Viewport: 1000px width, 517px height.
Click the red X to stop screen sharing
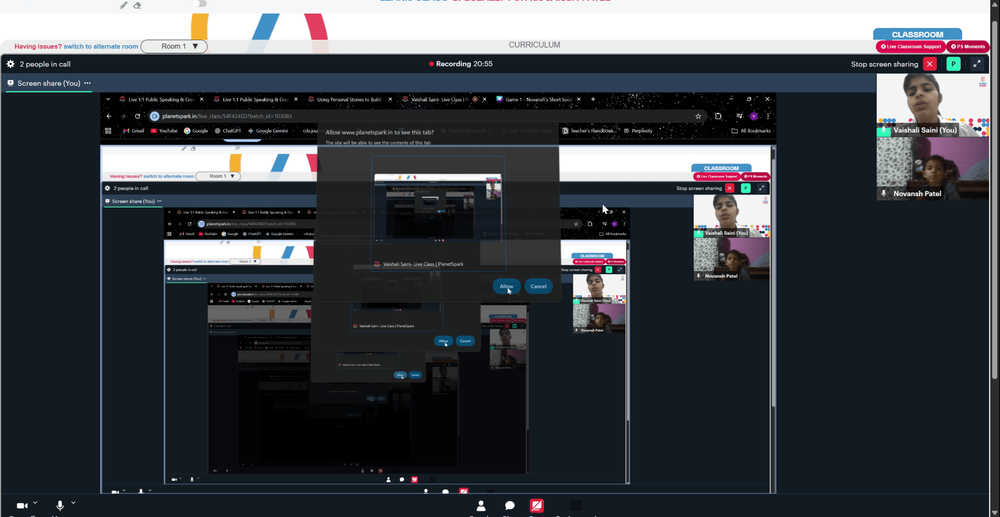[930, 64]
